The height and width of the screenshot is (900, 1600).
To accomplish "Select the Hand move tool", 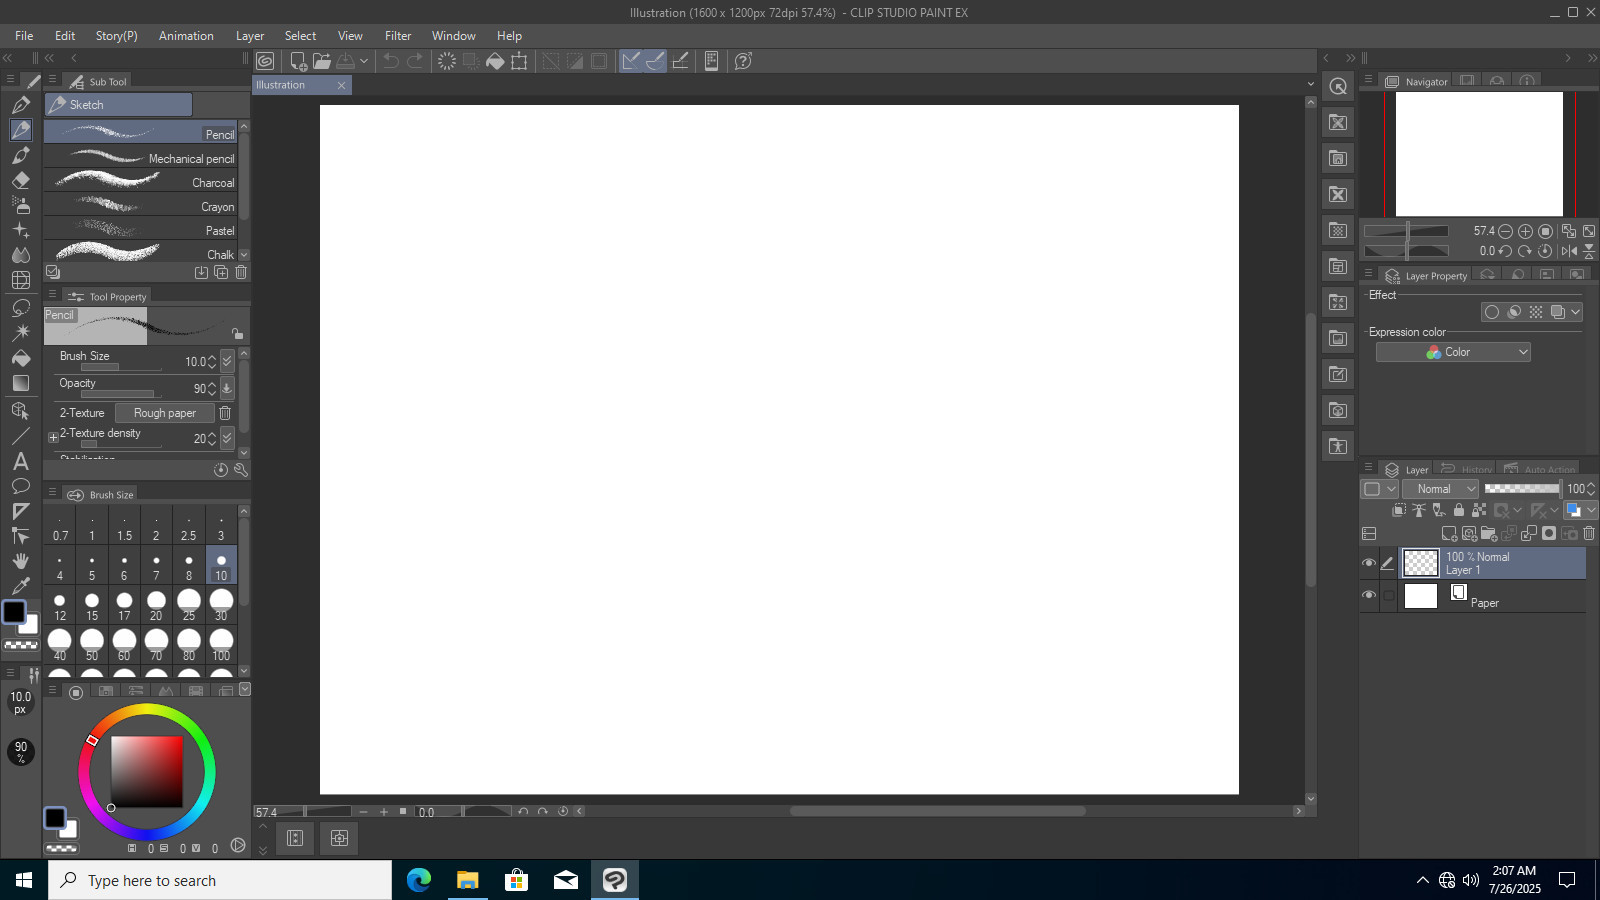I will (21, 561).
